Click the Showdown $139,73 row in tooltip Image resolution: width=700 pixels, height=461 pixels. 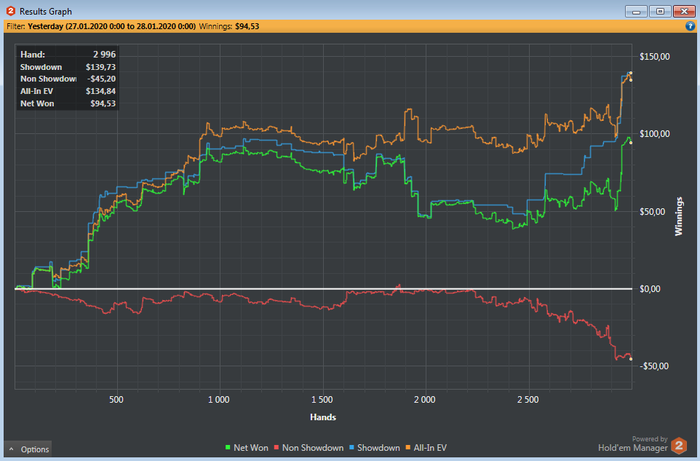(x=68, y=67)
